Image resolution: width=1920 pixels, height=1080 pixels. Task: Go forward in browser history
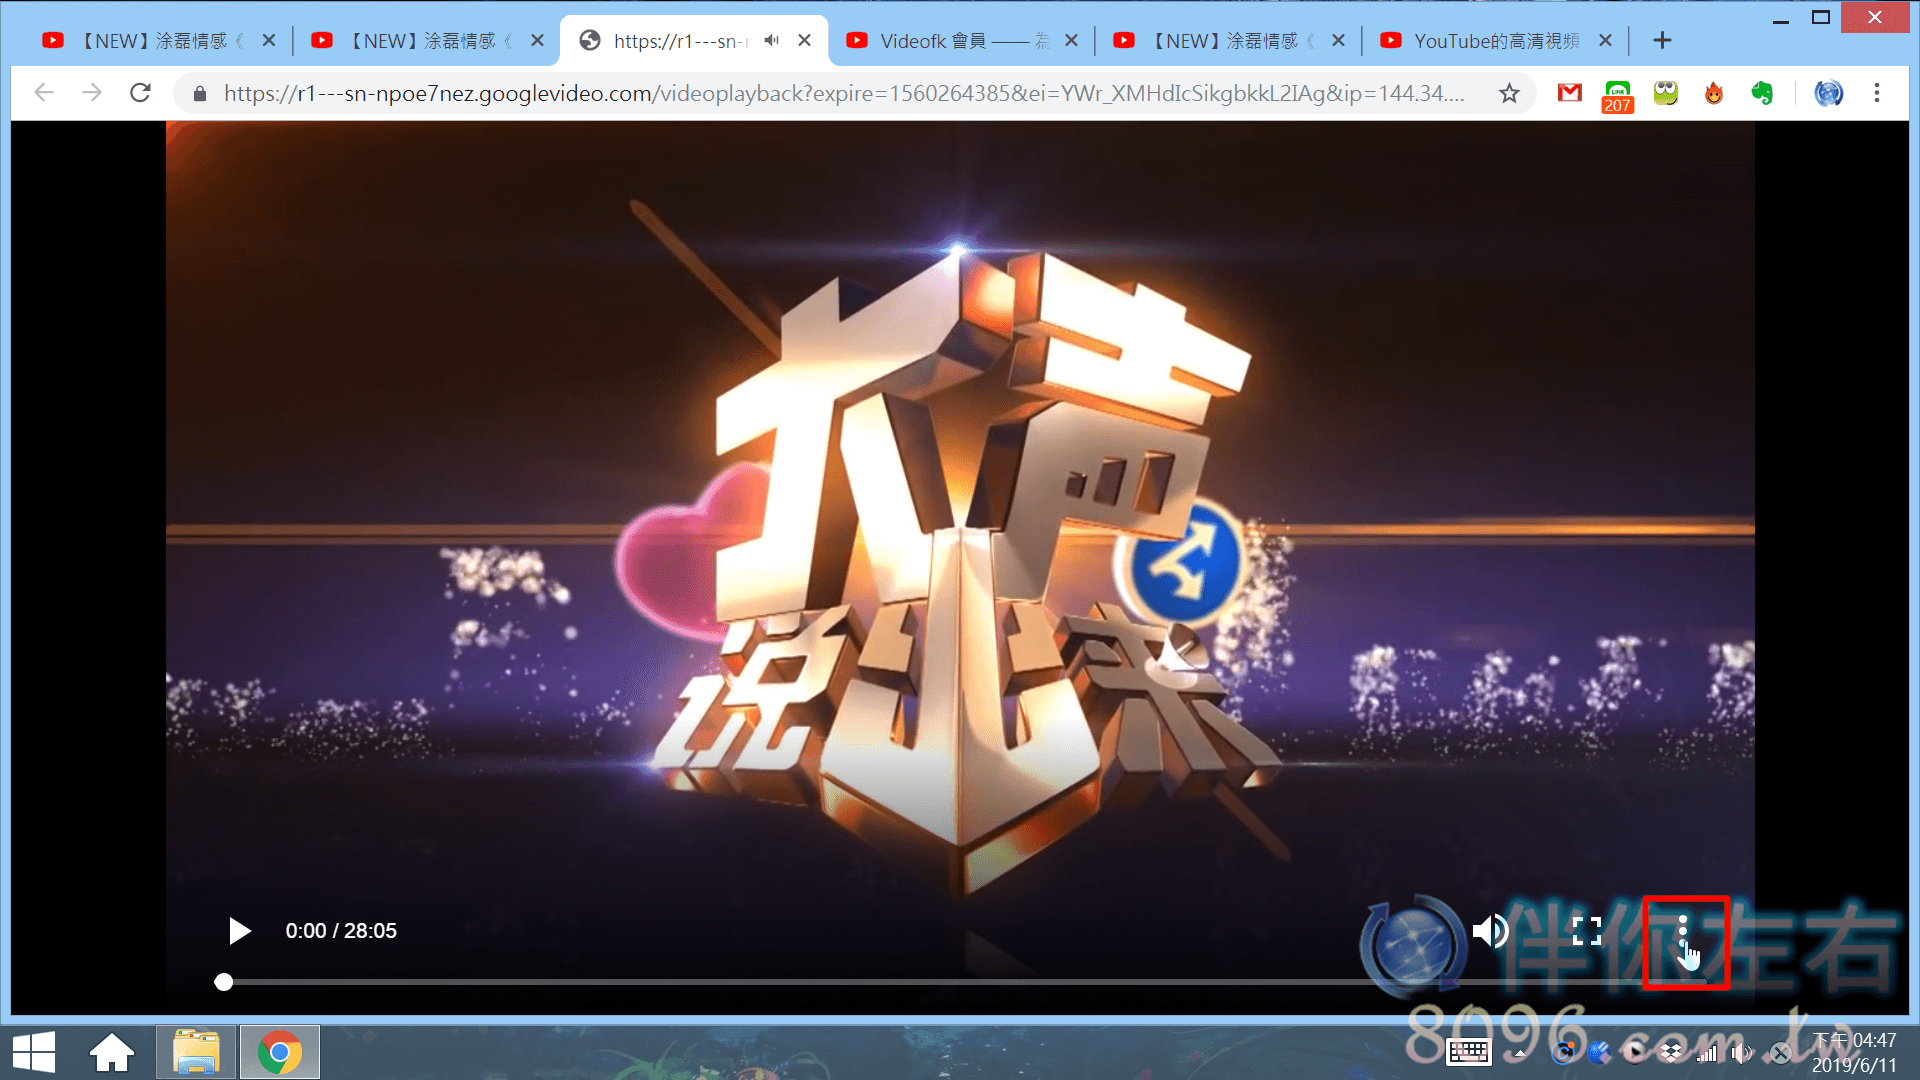(92, 93)
